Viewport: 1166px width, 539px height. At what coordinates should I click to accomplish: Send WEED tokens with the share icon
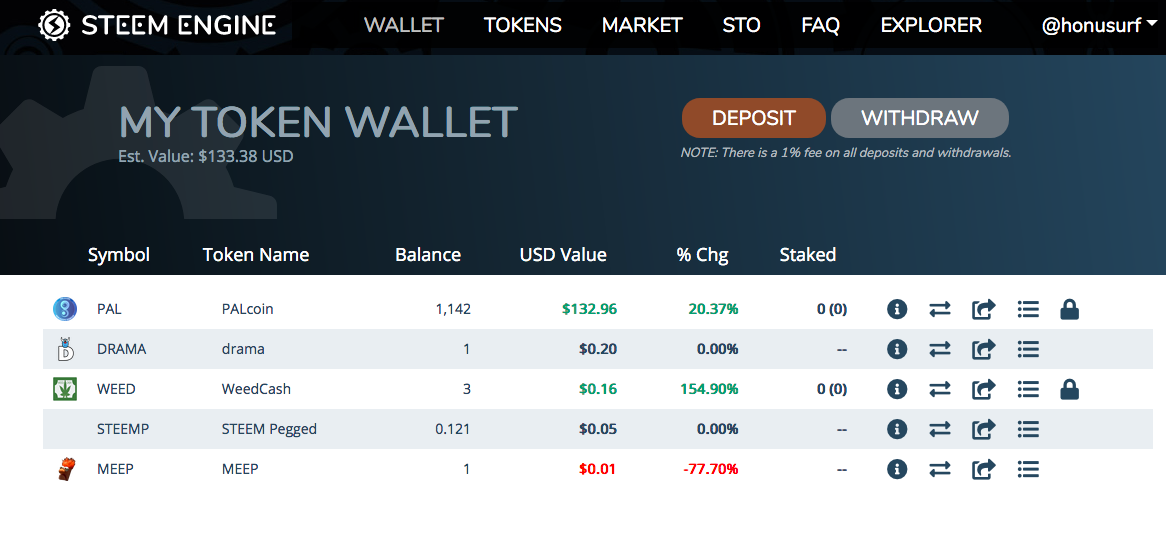983,389
